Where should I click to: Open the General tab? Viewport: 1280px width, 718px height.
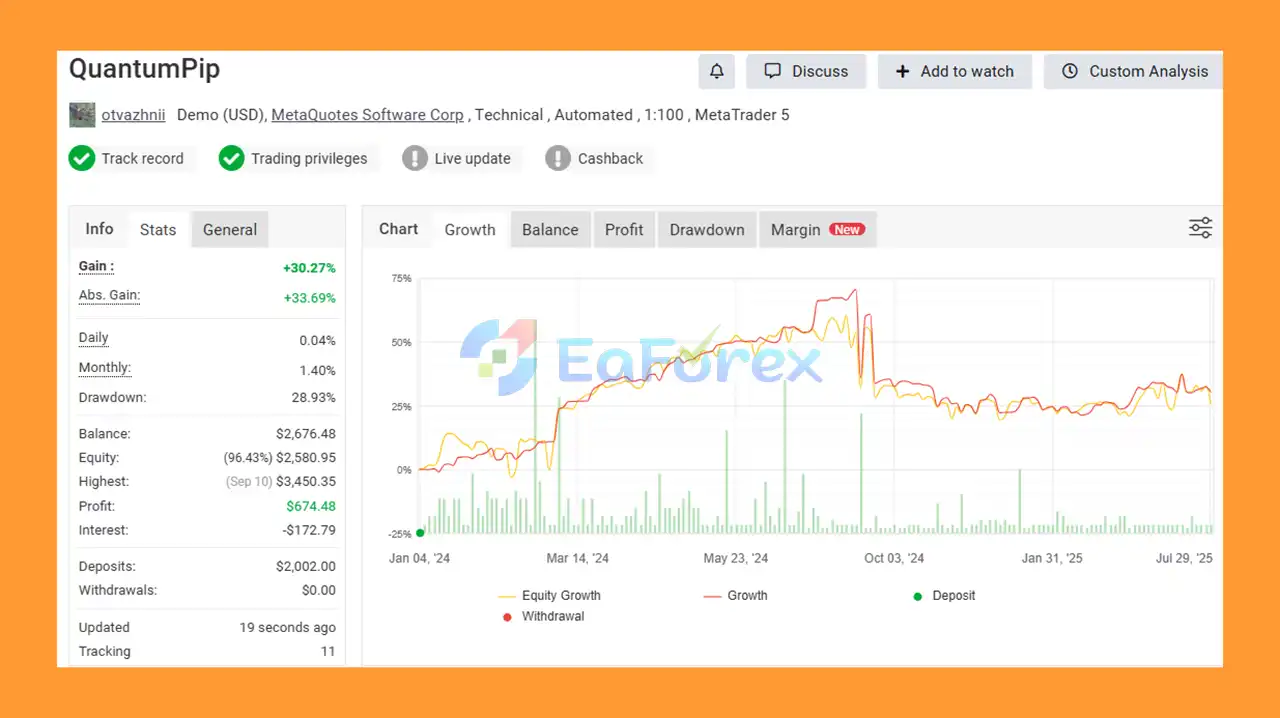pos(230,229)
